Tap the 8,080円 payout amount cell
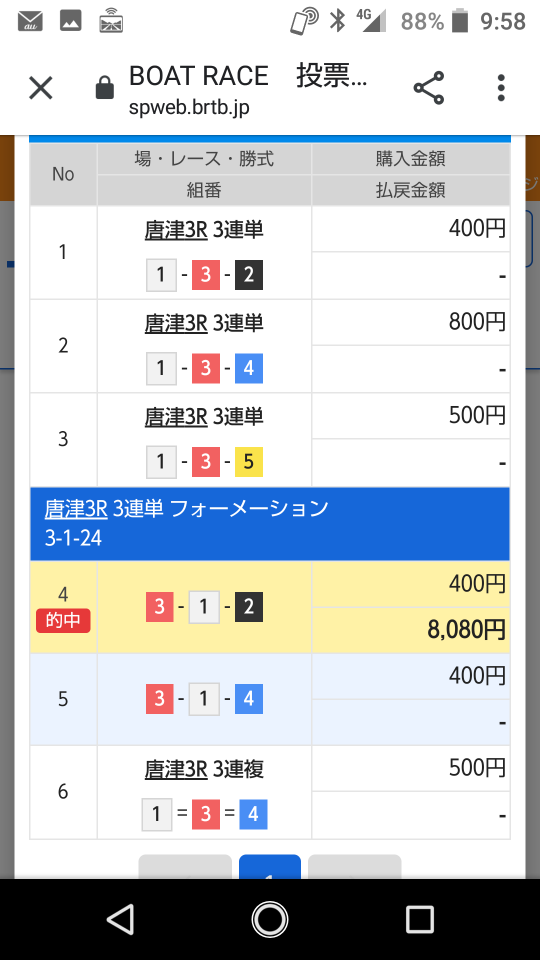Viewport: 540px width, 960px height. click(x=411, y=630)
